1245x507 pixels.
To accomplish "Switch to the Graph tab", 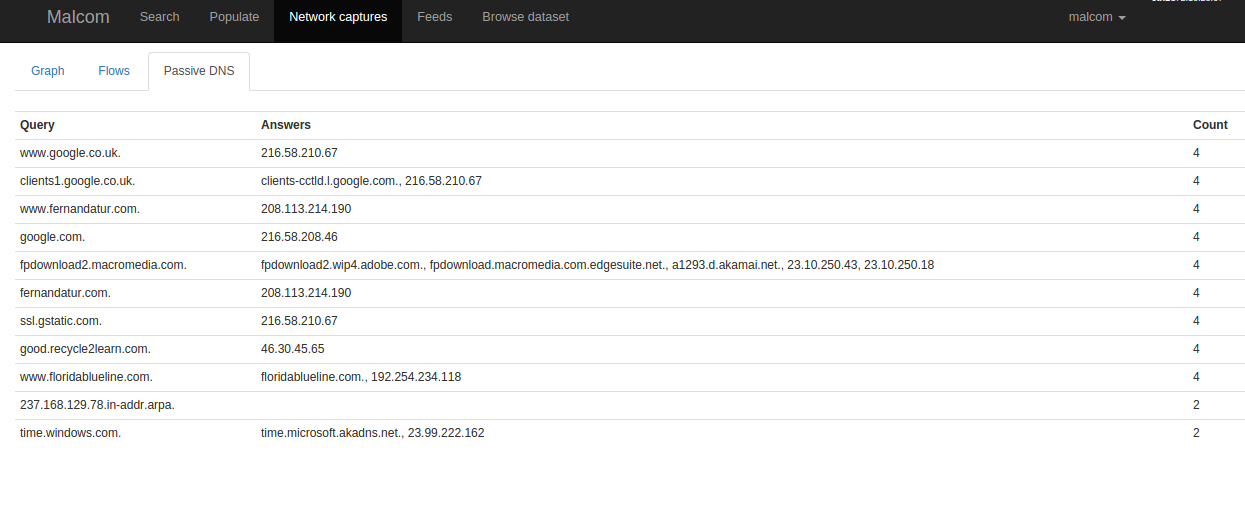I will coord(48,71).
